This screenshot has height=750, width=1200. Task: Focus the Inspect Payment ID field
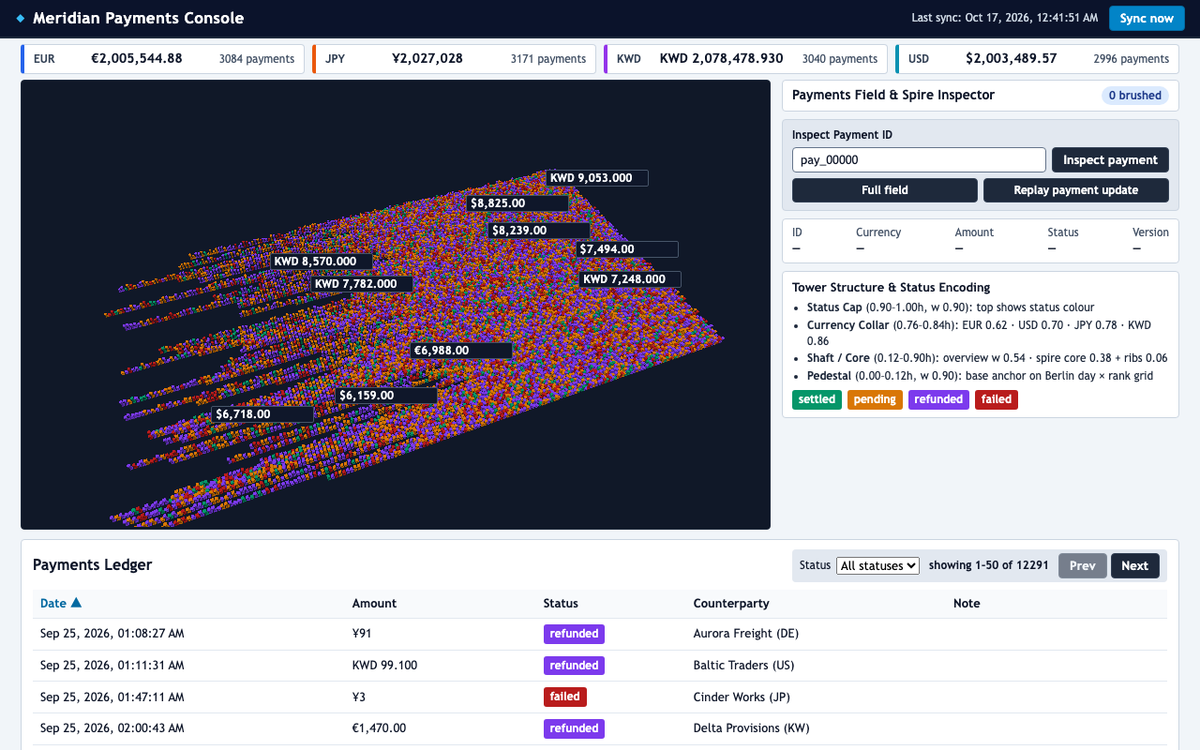(x=919, y=160)
